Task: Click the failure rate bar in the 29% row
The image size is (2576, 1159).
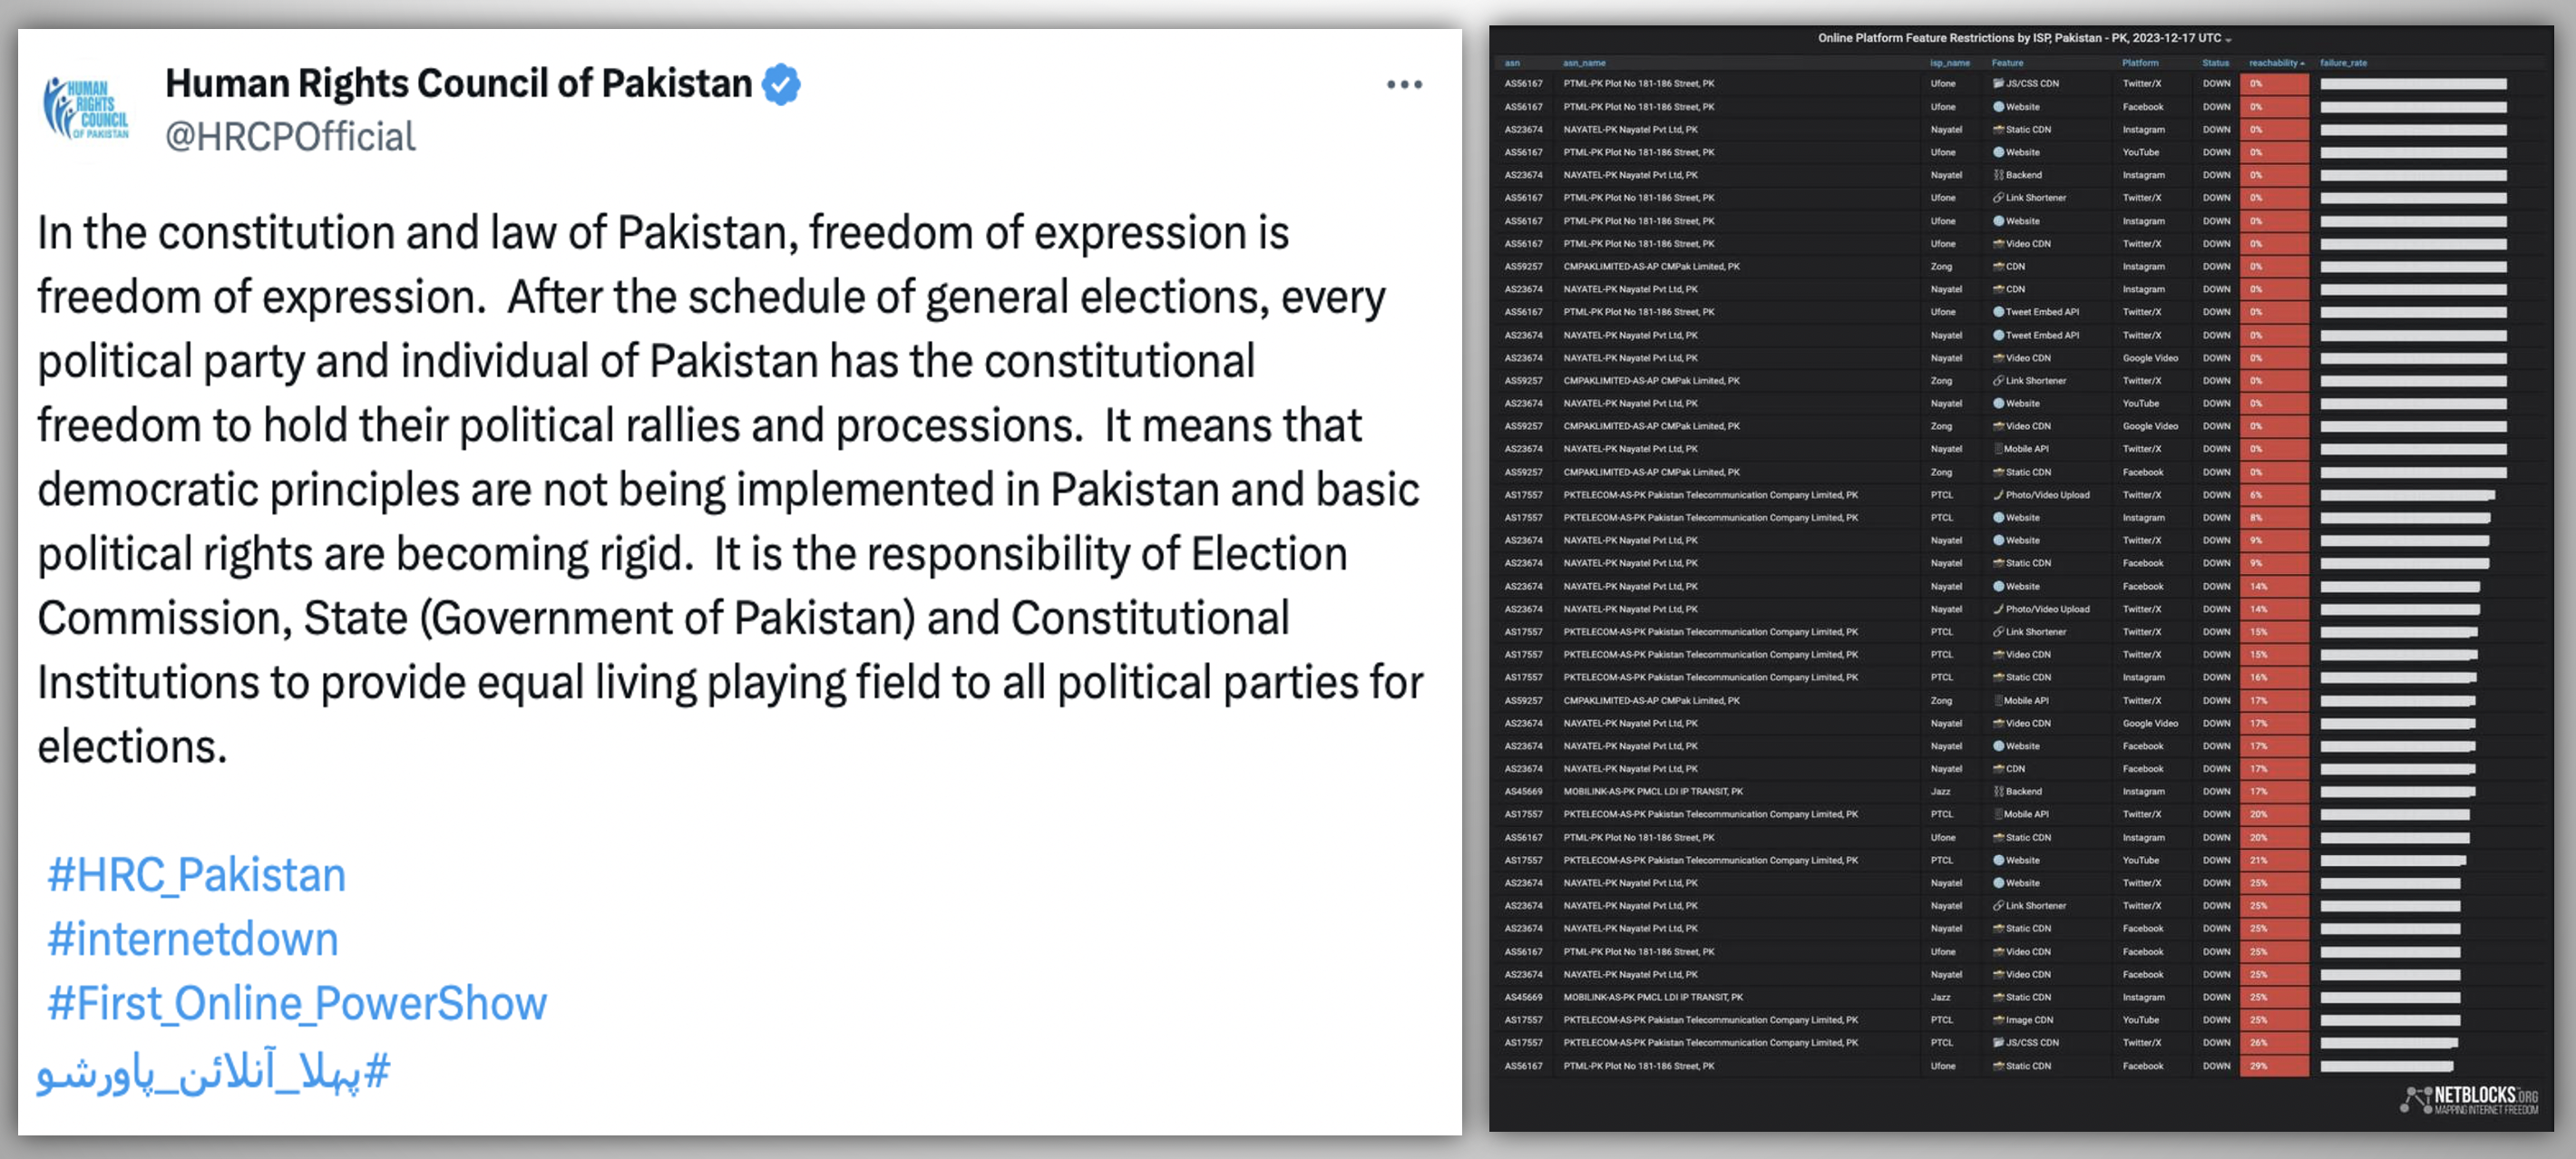Action: [2386, 1066]
